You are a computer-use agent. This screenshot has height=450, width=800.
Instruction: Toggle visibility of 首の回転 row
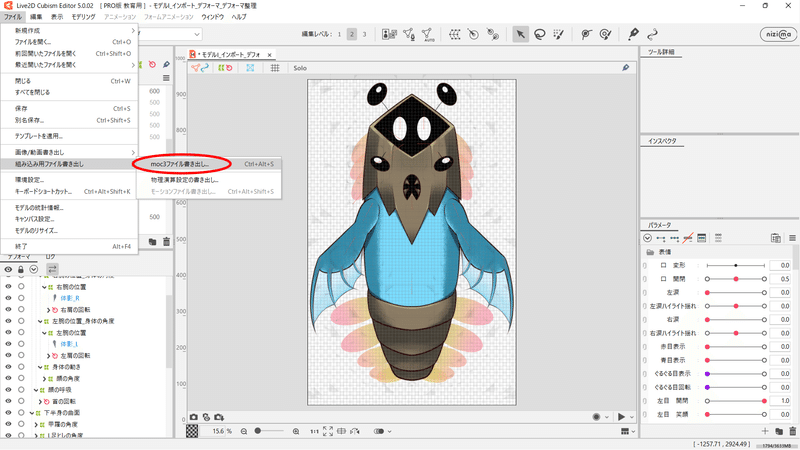(8, 402)
